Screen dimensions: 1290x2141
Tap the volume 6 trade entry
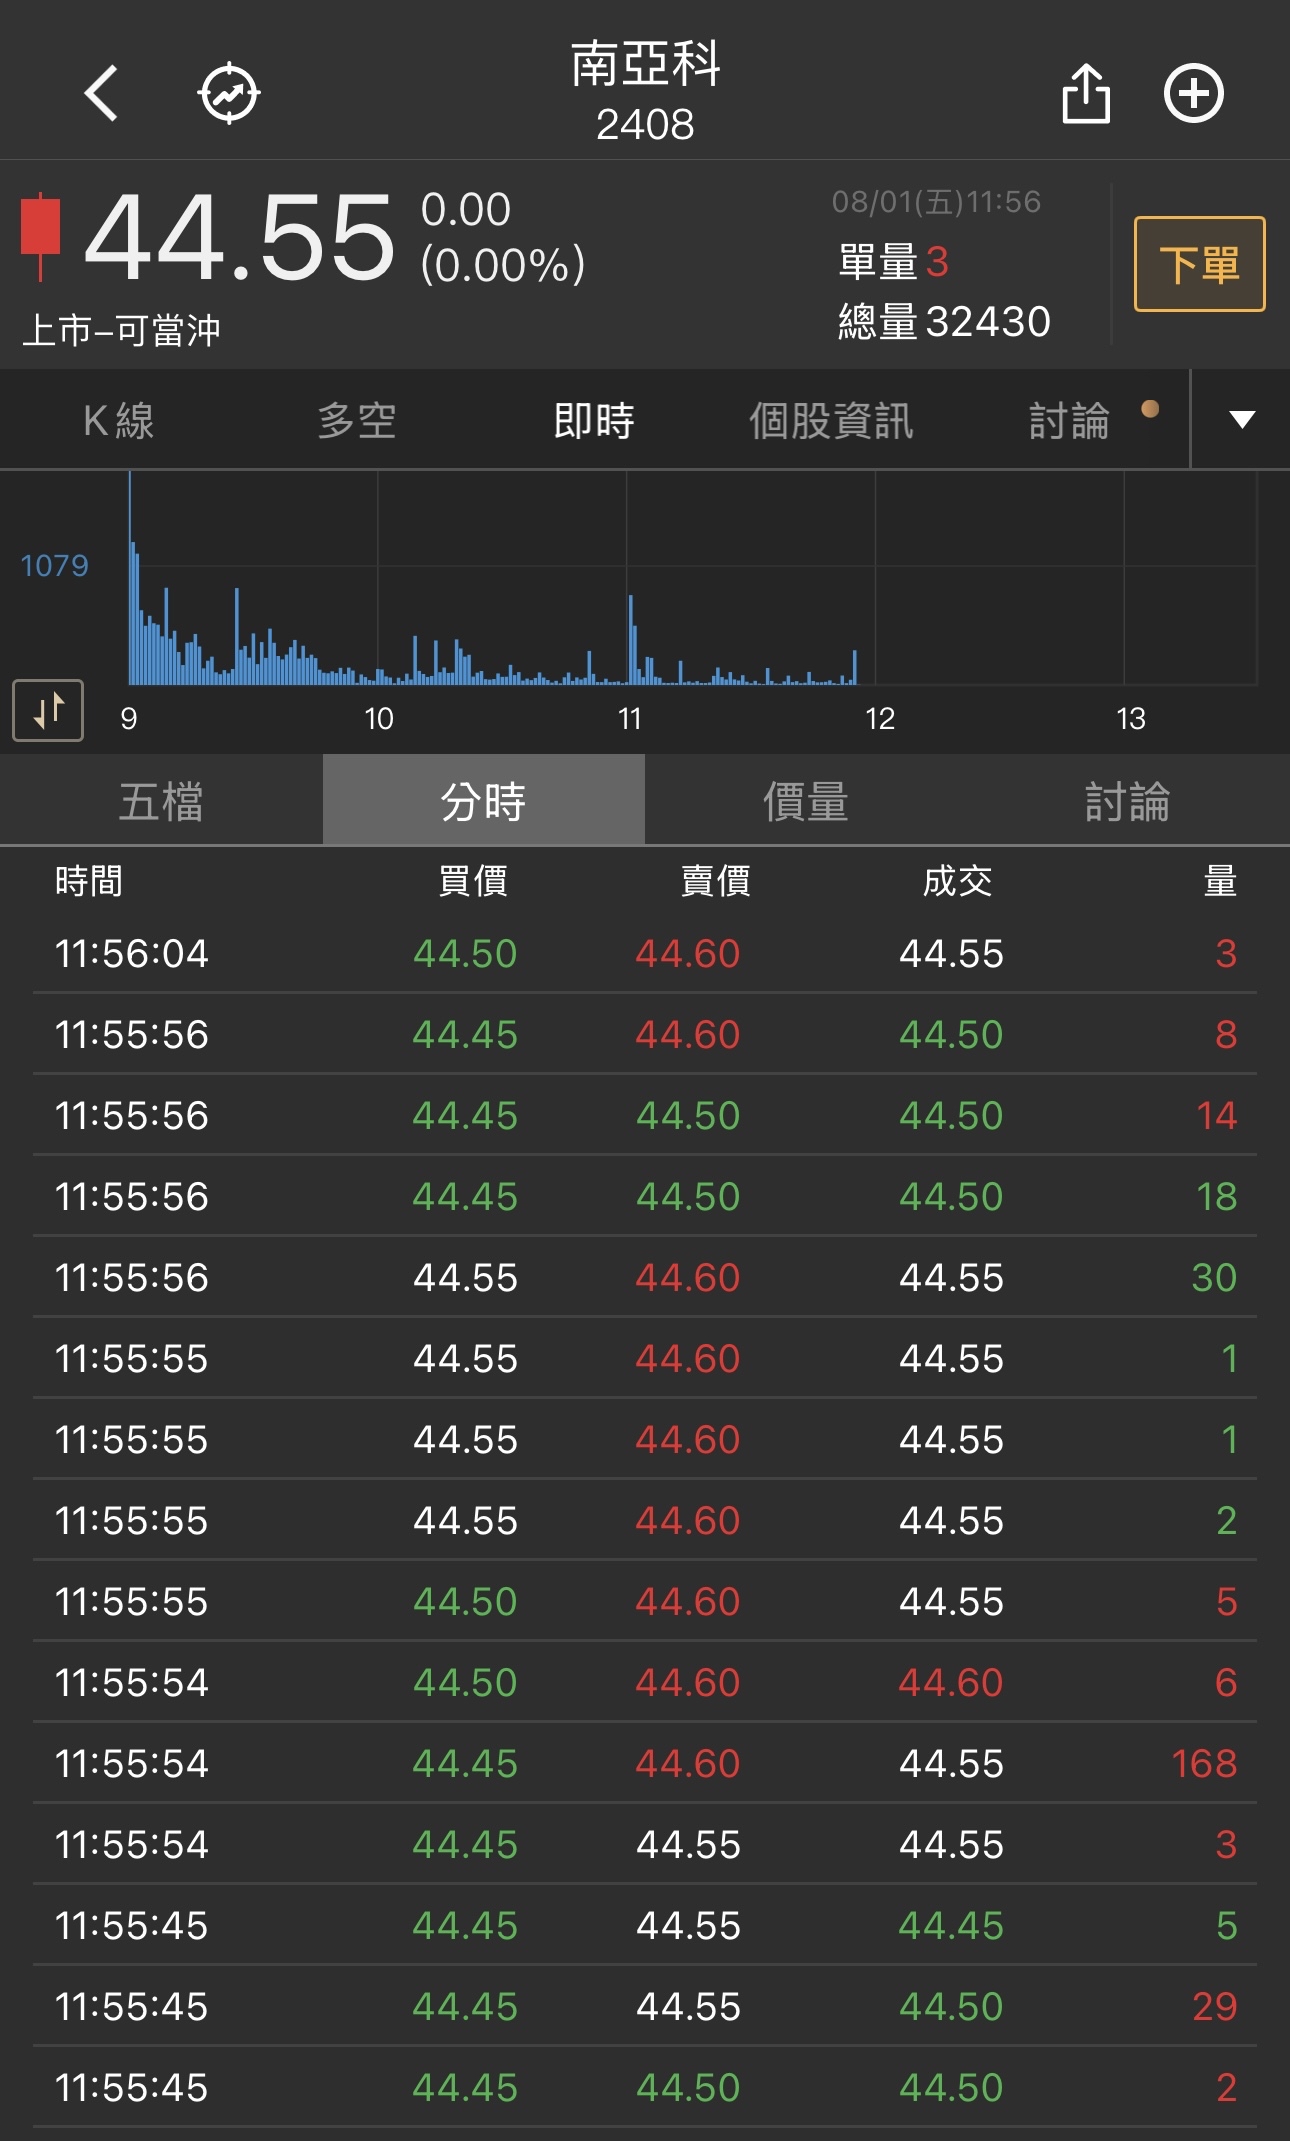coord(1226,1683)
